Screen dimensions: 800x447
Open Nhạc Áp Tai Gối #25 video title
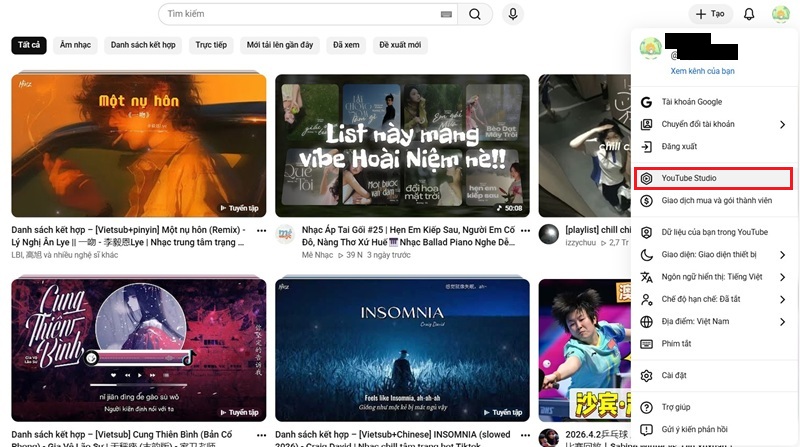408,236
